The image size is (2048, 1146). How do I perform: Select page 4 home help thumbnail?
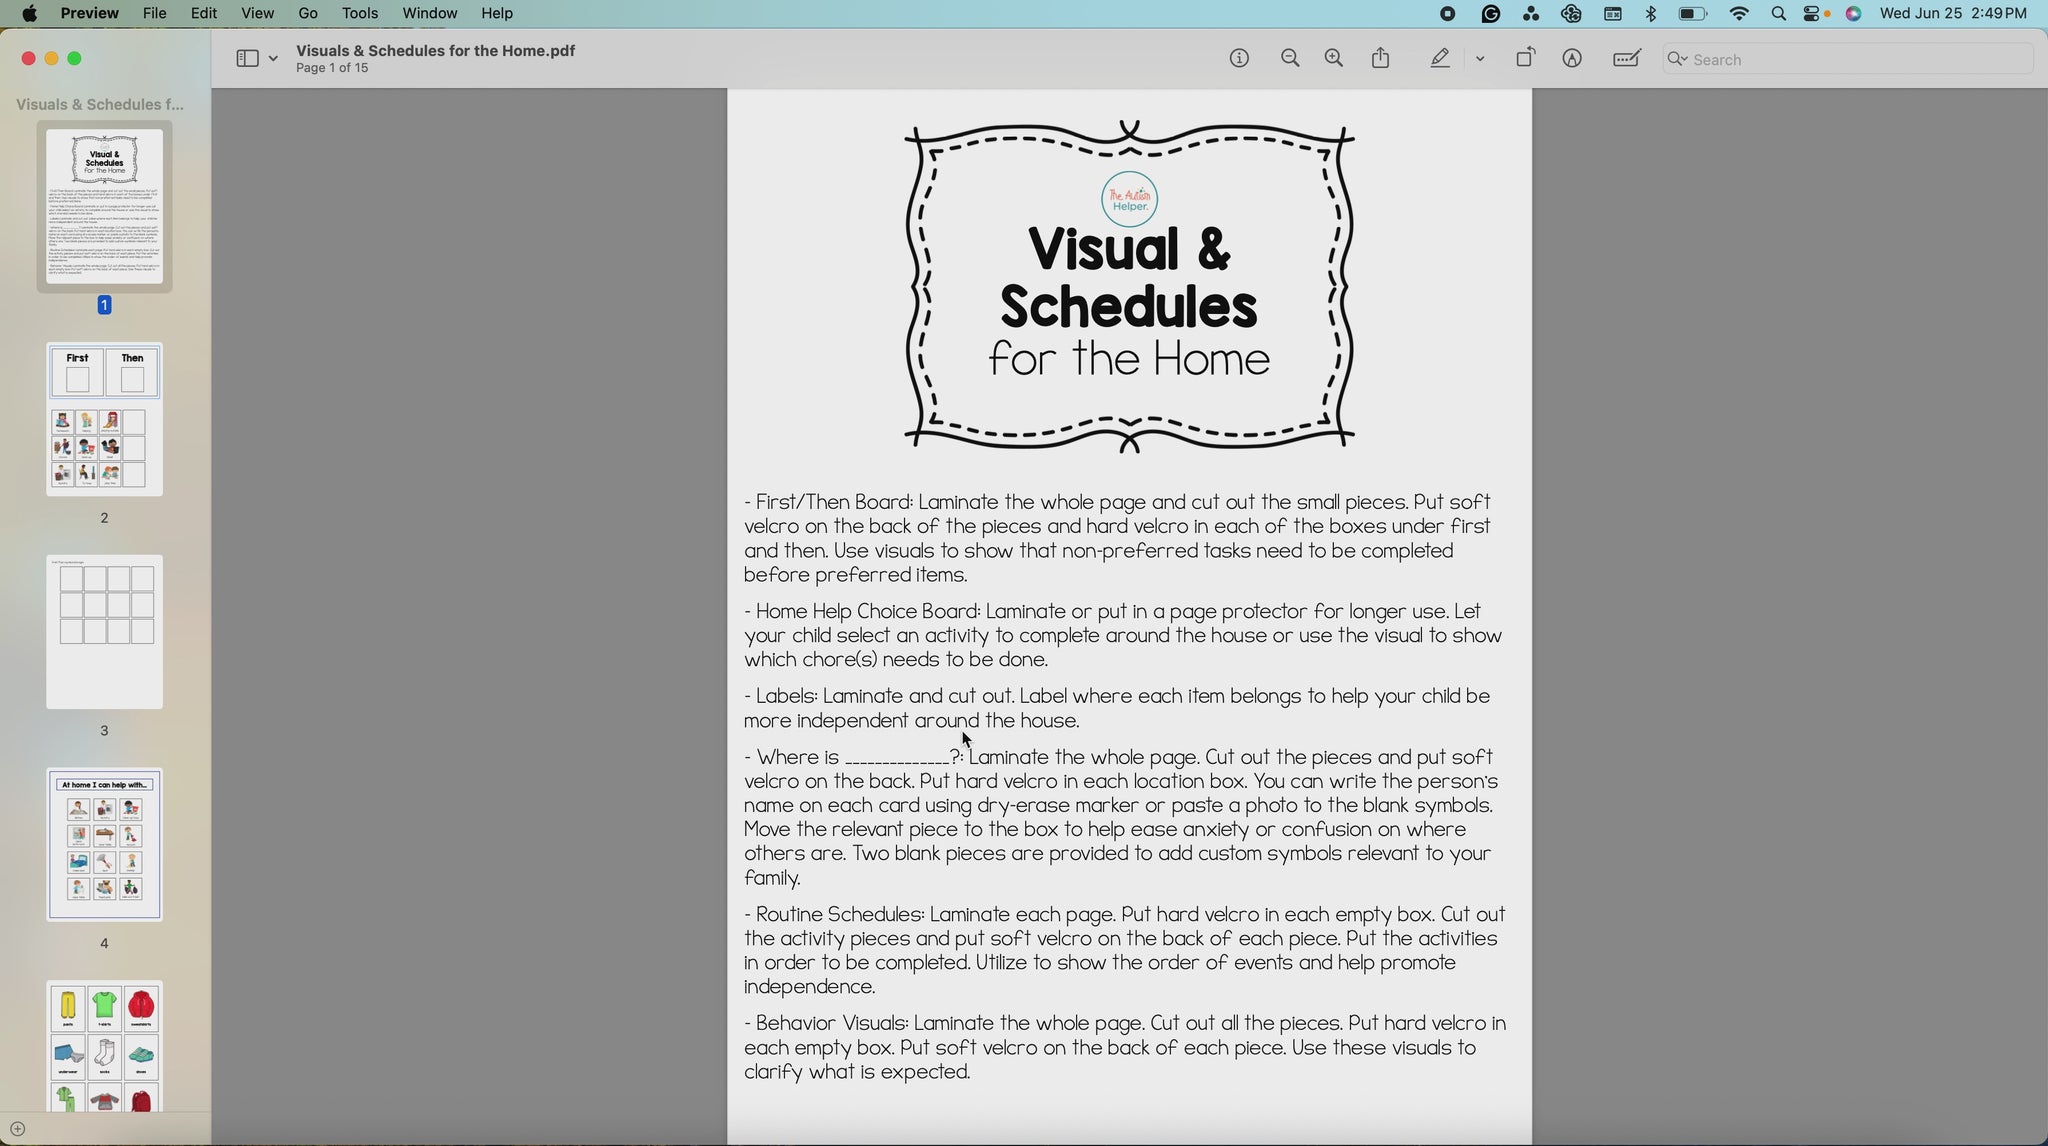[x=104, y=845]
